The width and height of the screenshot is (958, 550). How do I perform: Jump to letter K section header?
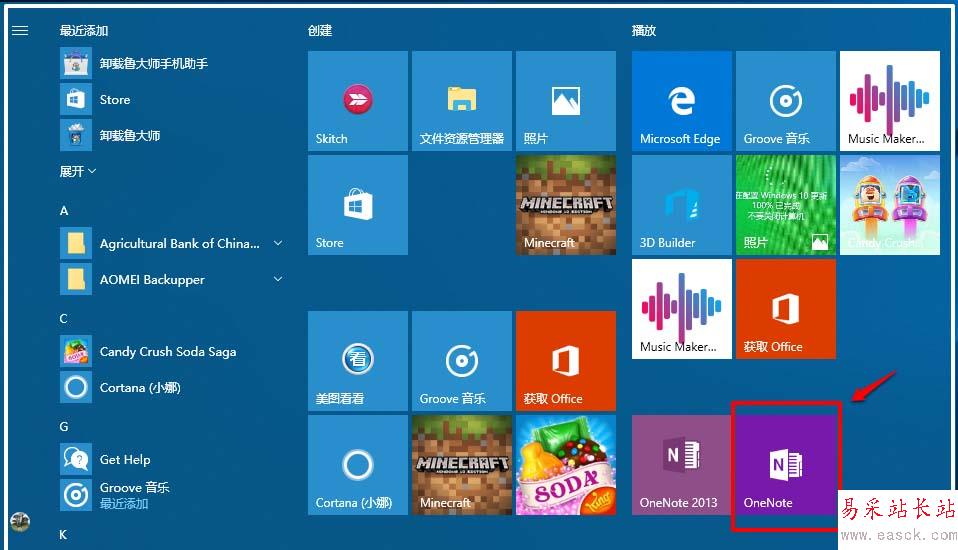(x=63, y=535)
